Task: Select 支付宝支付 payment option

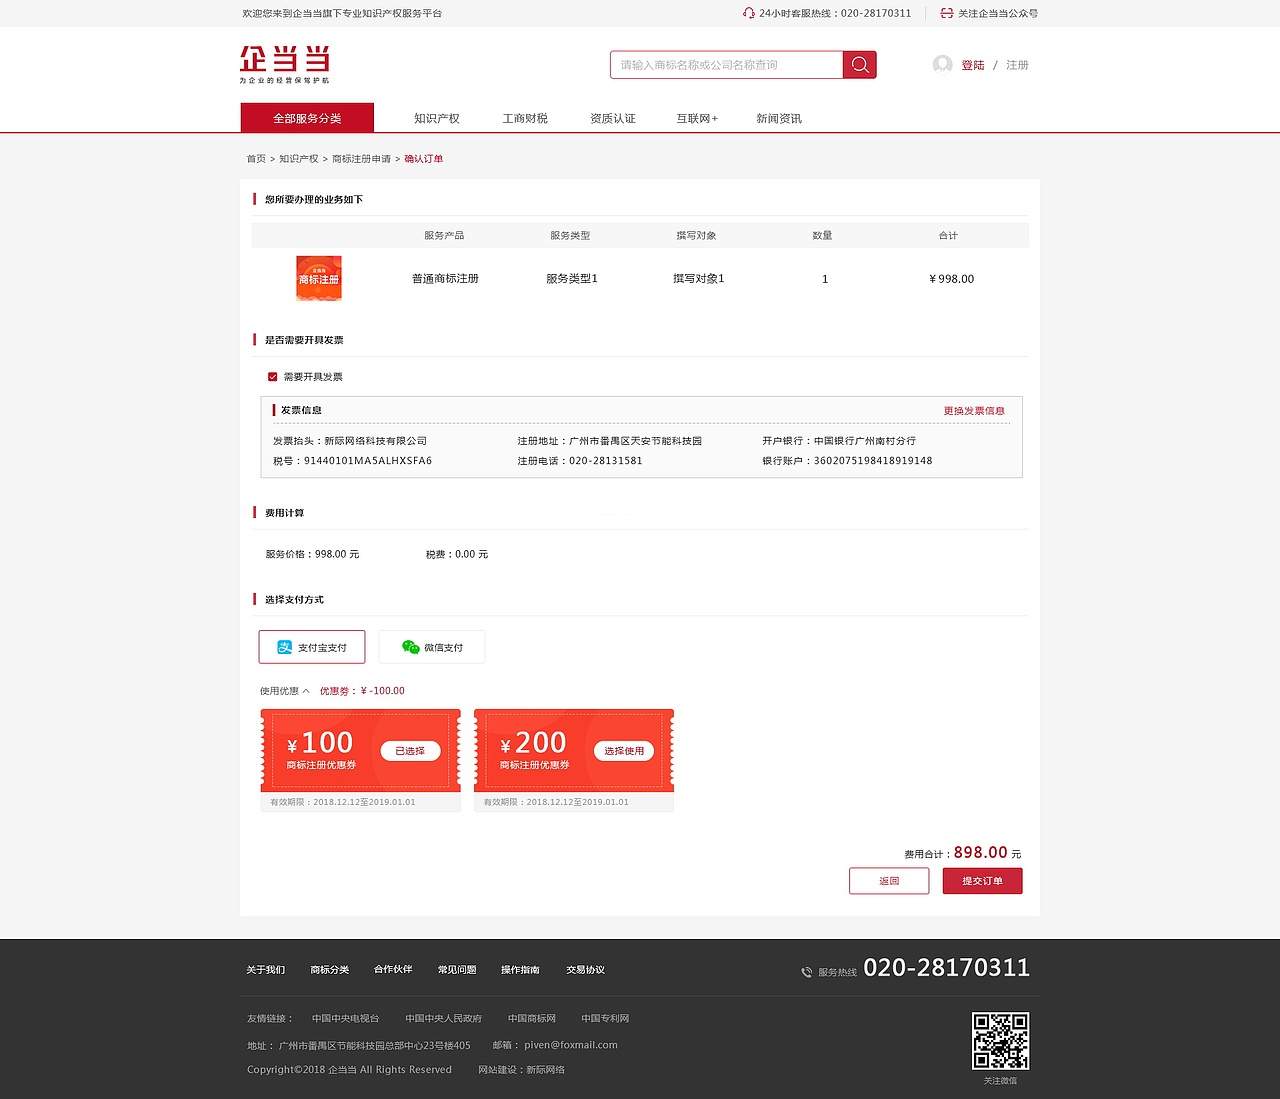Action: pos(312,647)
